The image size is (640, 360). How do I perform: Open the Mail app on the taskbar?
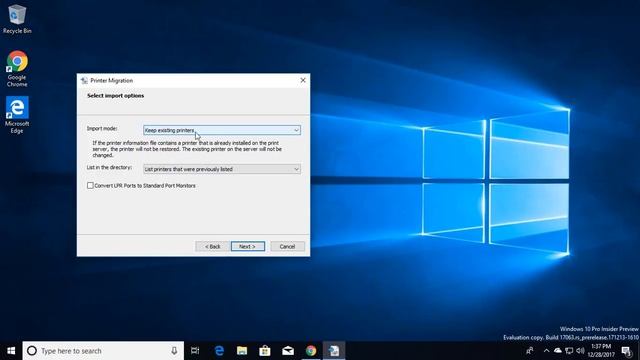tap(288, 351)
